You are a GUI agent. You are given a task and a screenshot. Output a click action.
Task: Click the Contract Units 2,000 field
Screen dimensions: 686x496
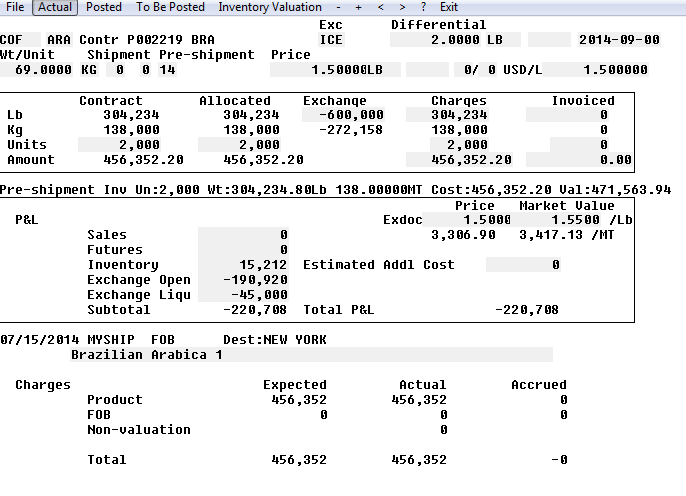tap(119, 145)
